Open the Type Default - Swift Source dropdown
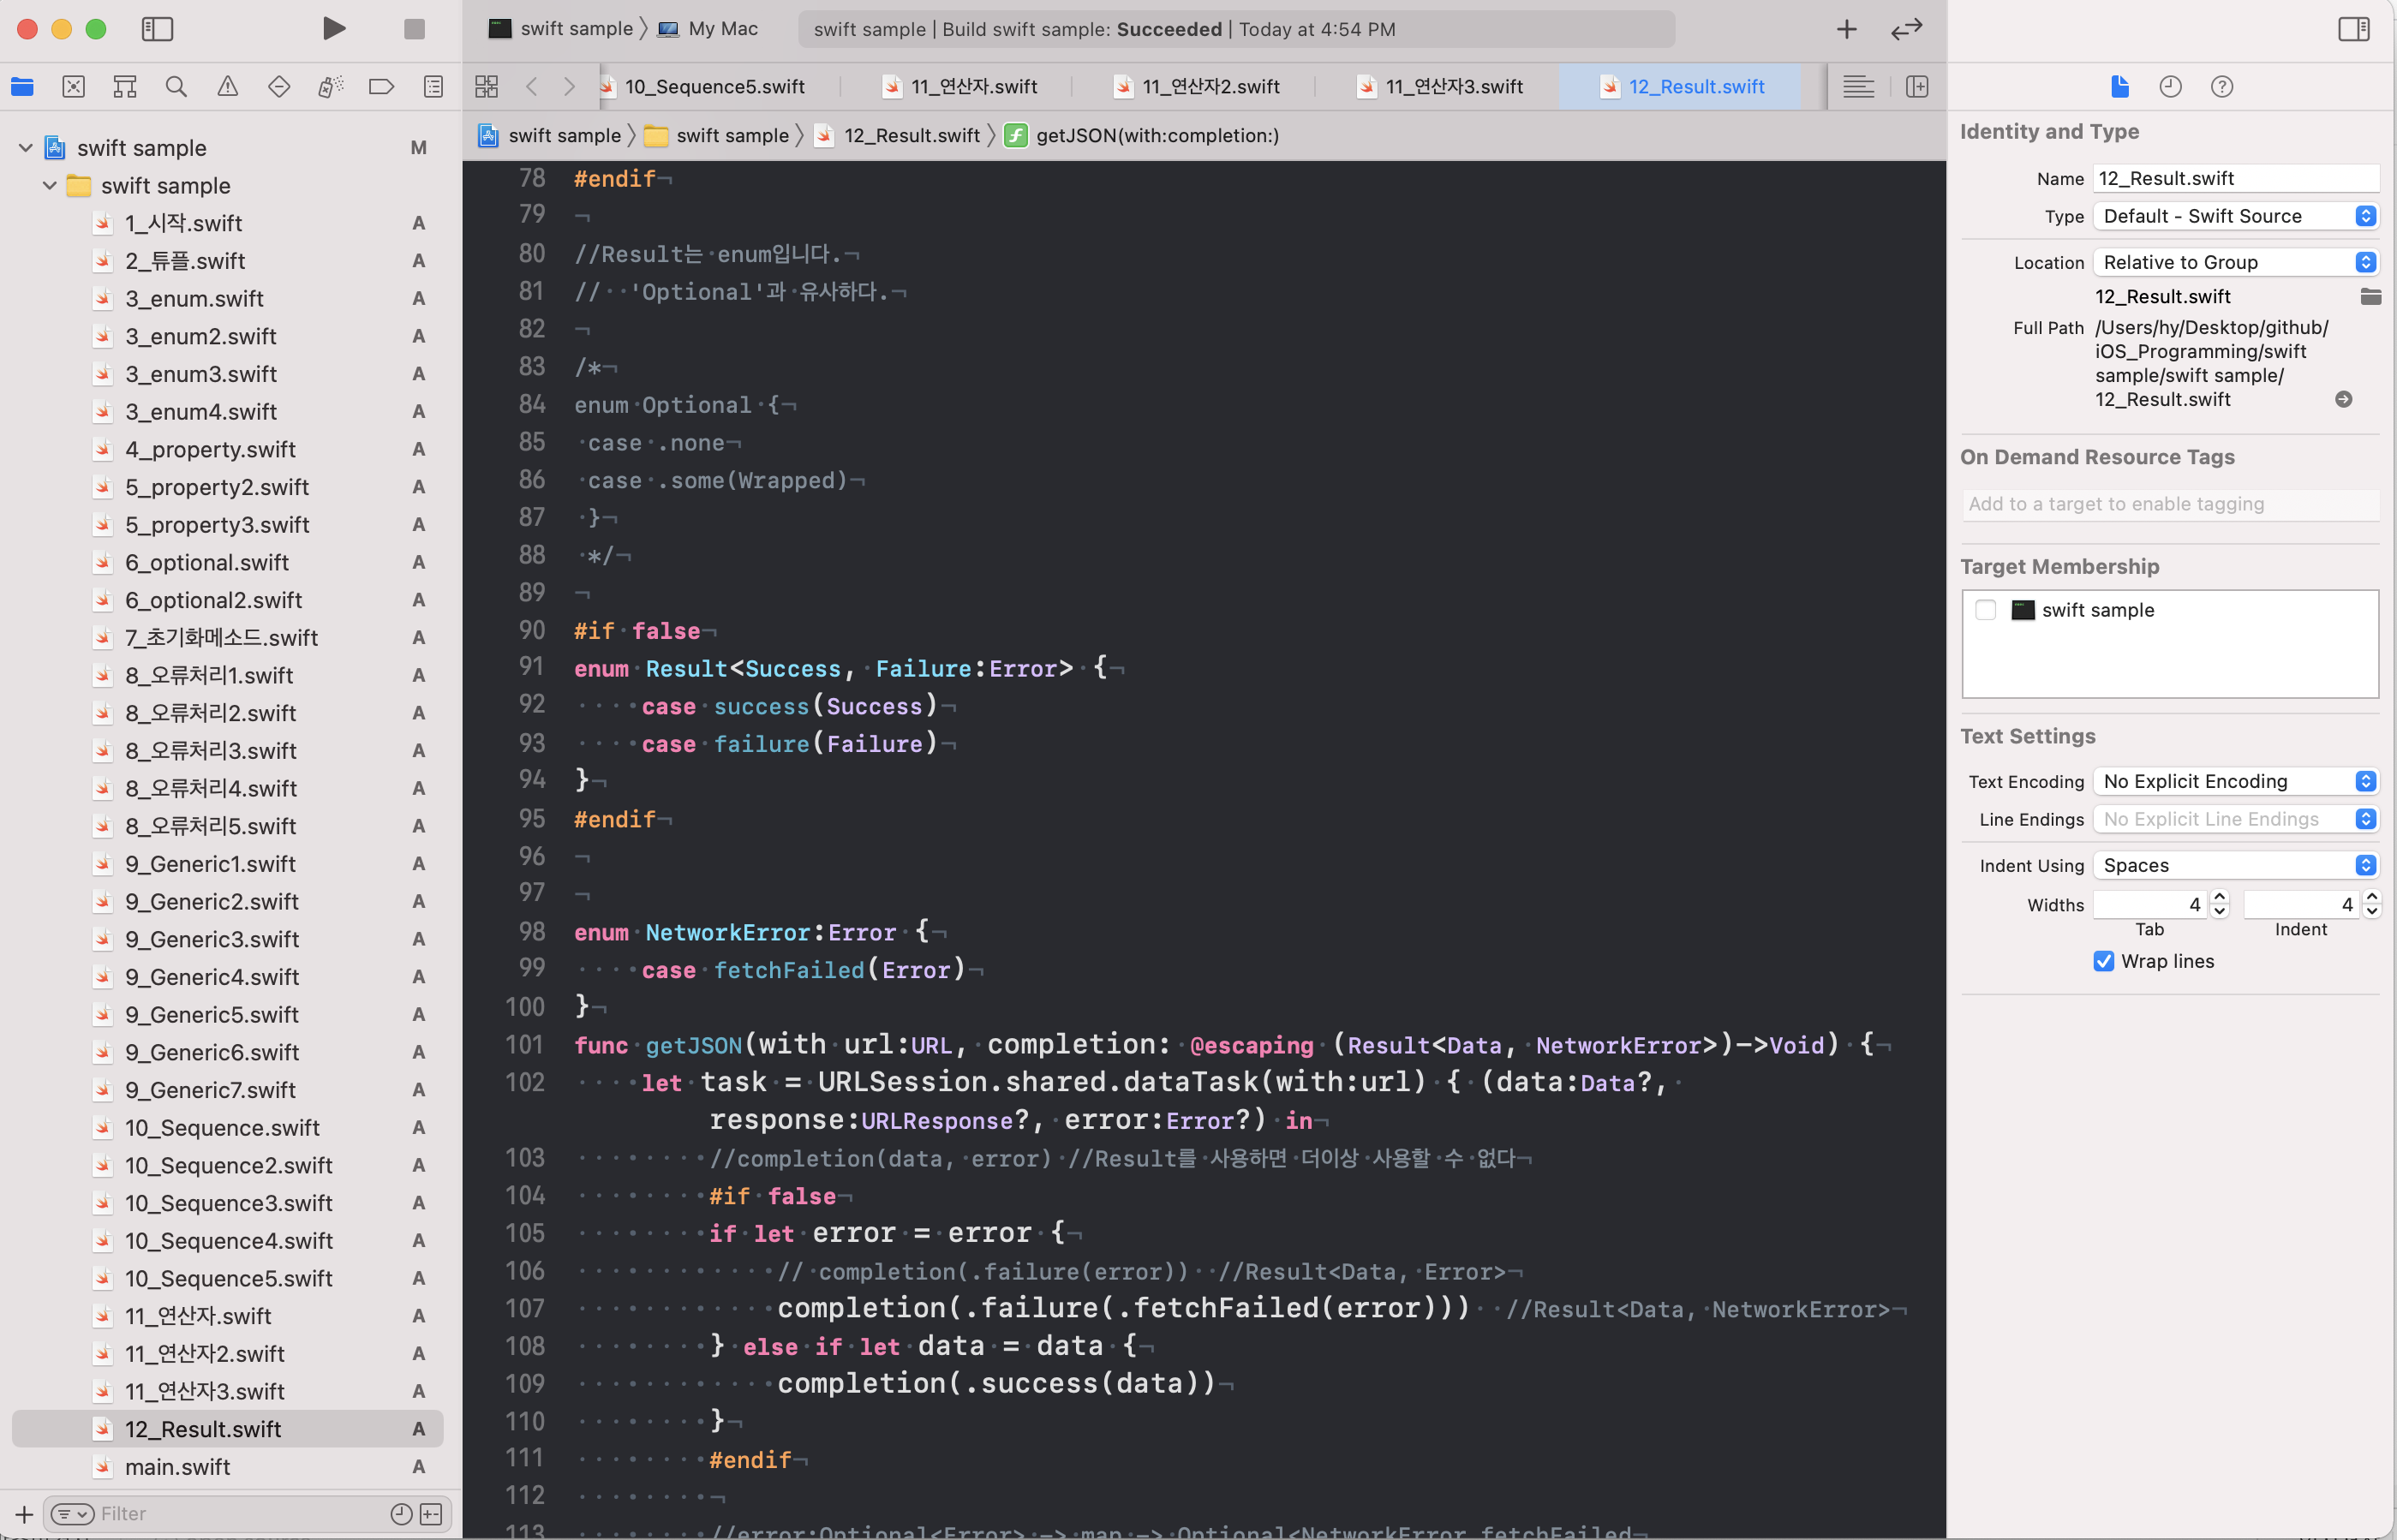 [2236, 216]
